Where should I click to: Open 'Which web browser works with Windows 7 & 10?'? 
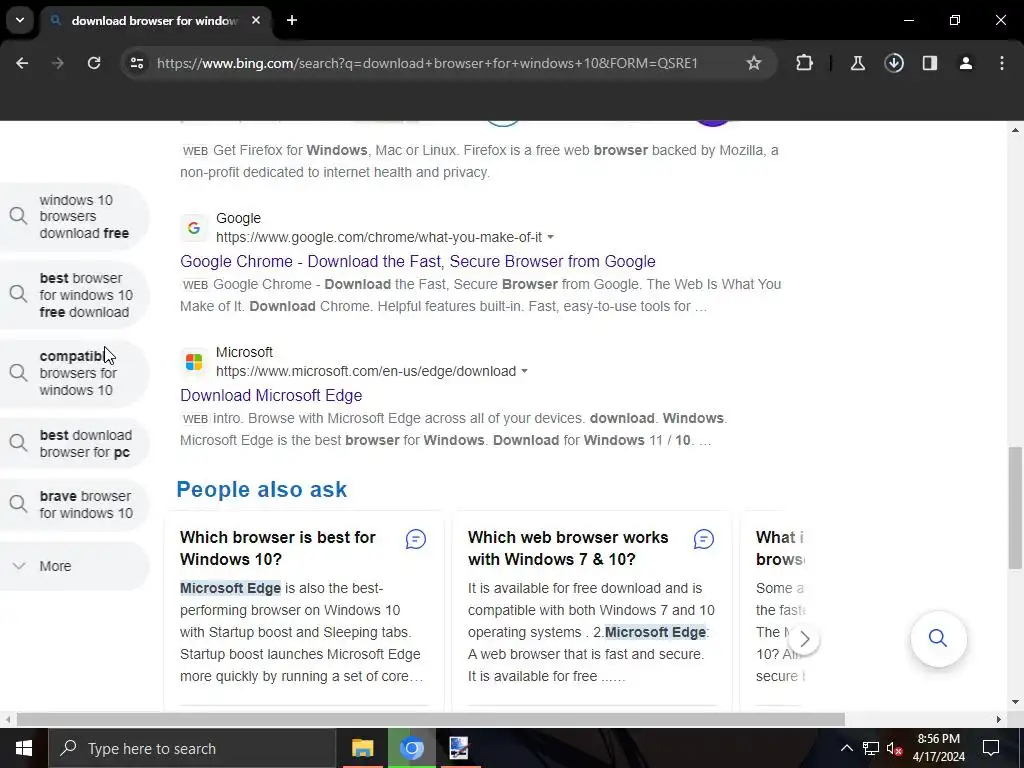click(x=568, y=548)
